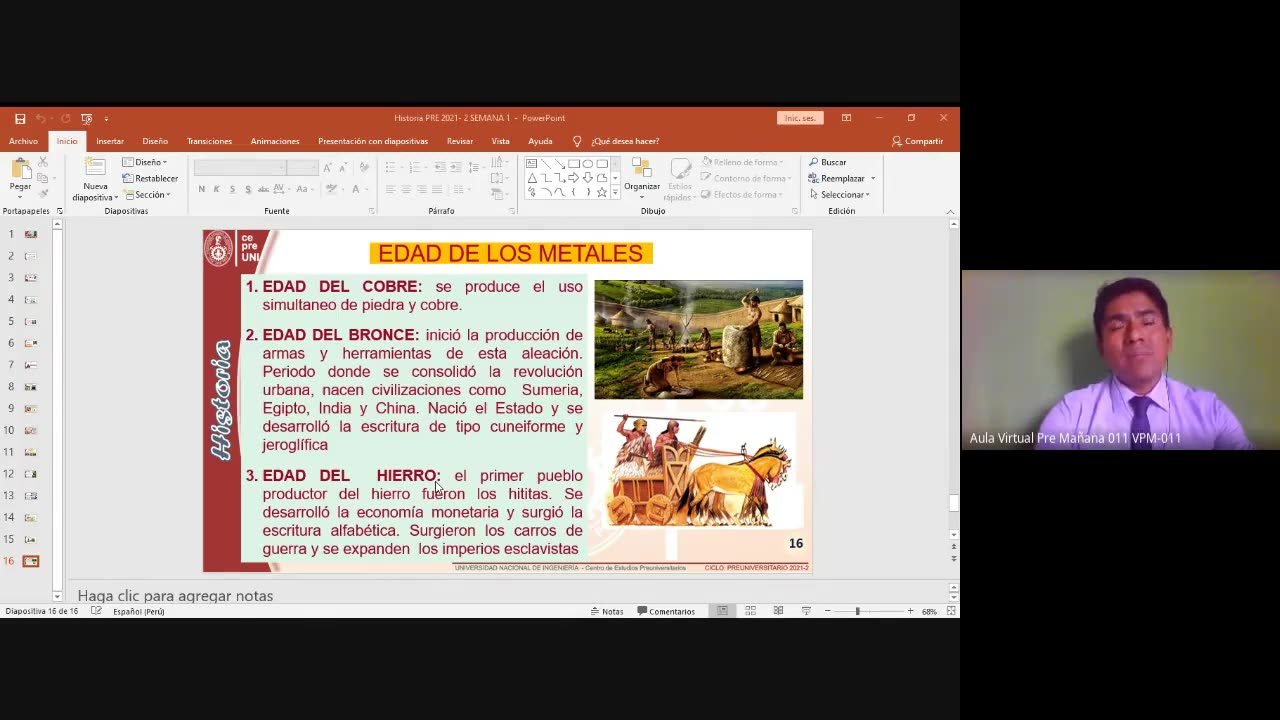Viewport: 1280px width, 720px height.
Task: Click the zoom out minus icon
Action: 827,611
